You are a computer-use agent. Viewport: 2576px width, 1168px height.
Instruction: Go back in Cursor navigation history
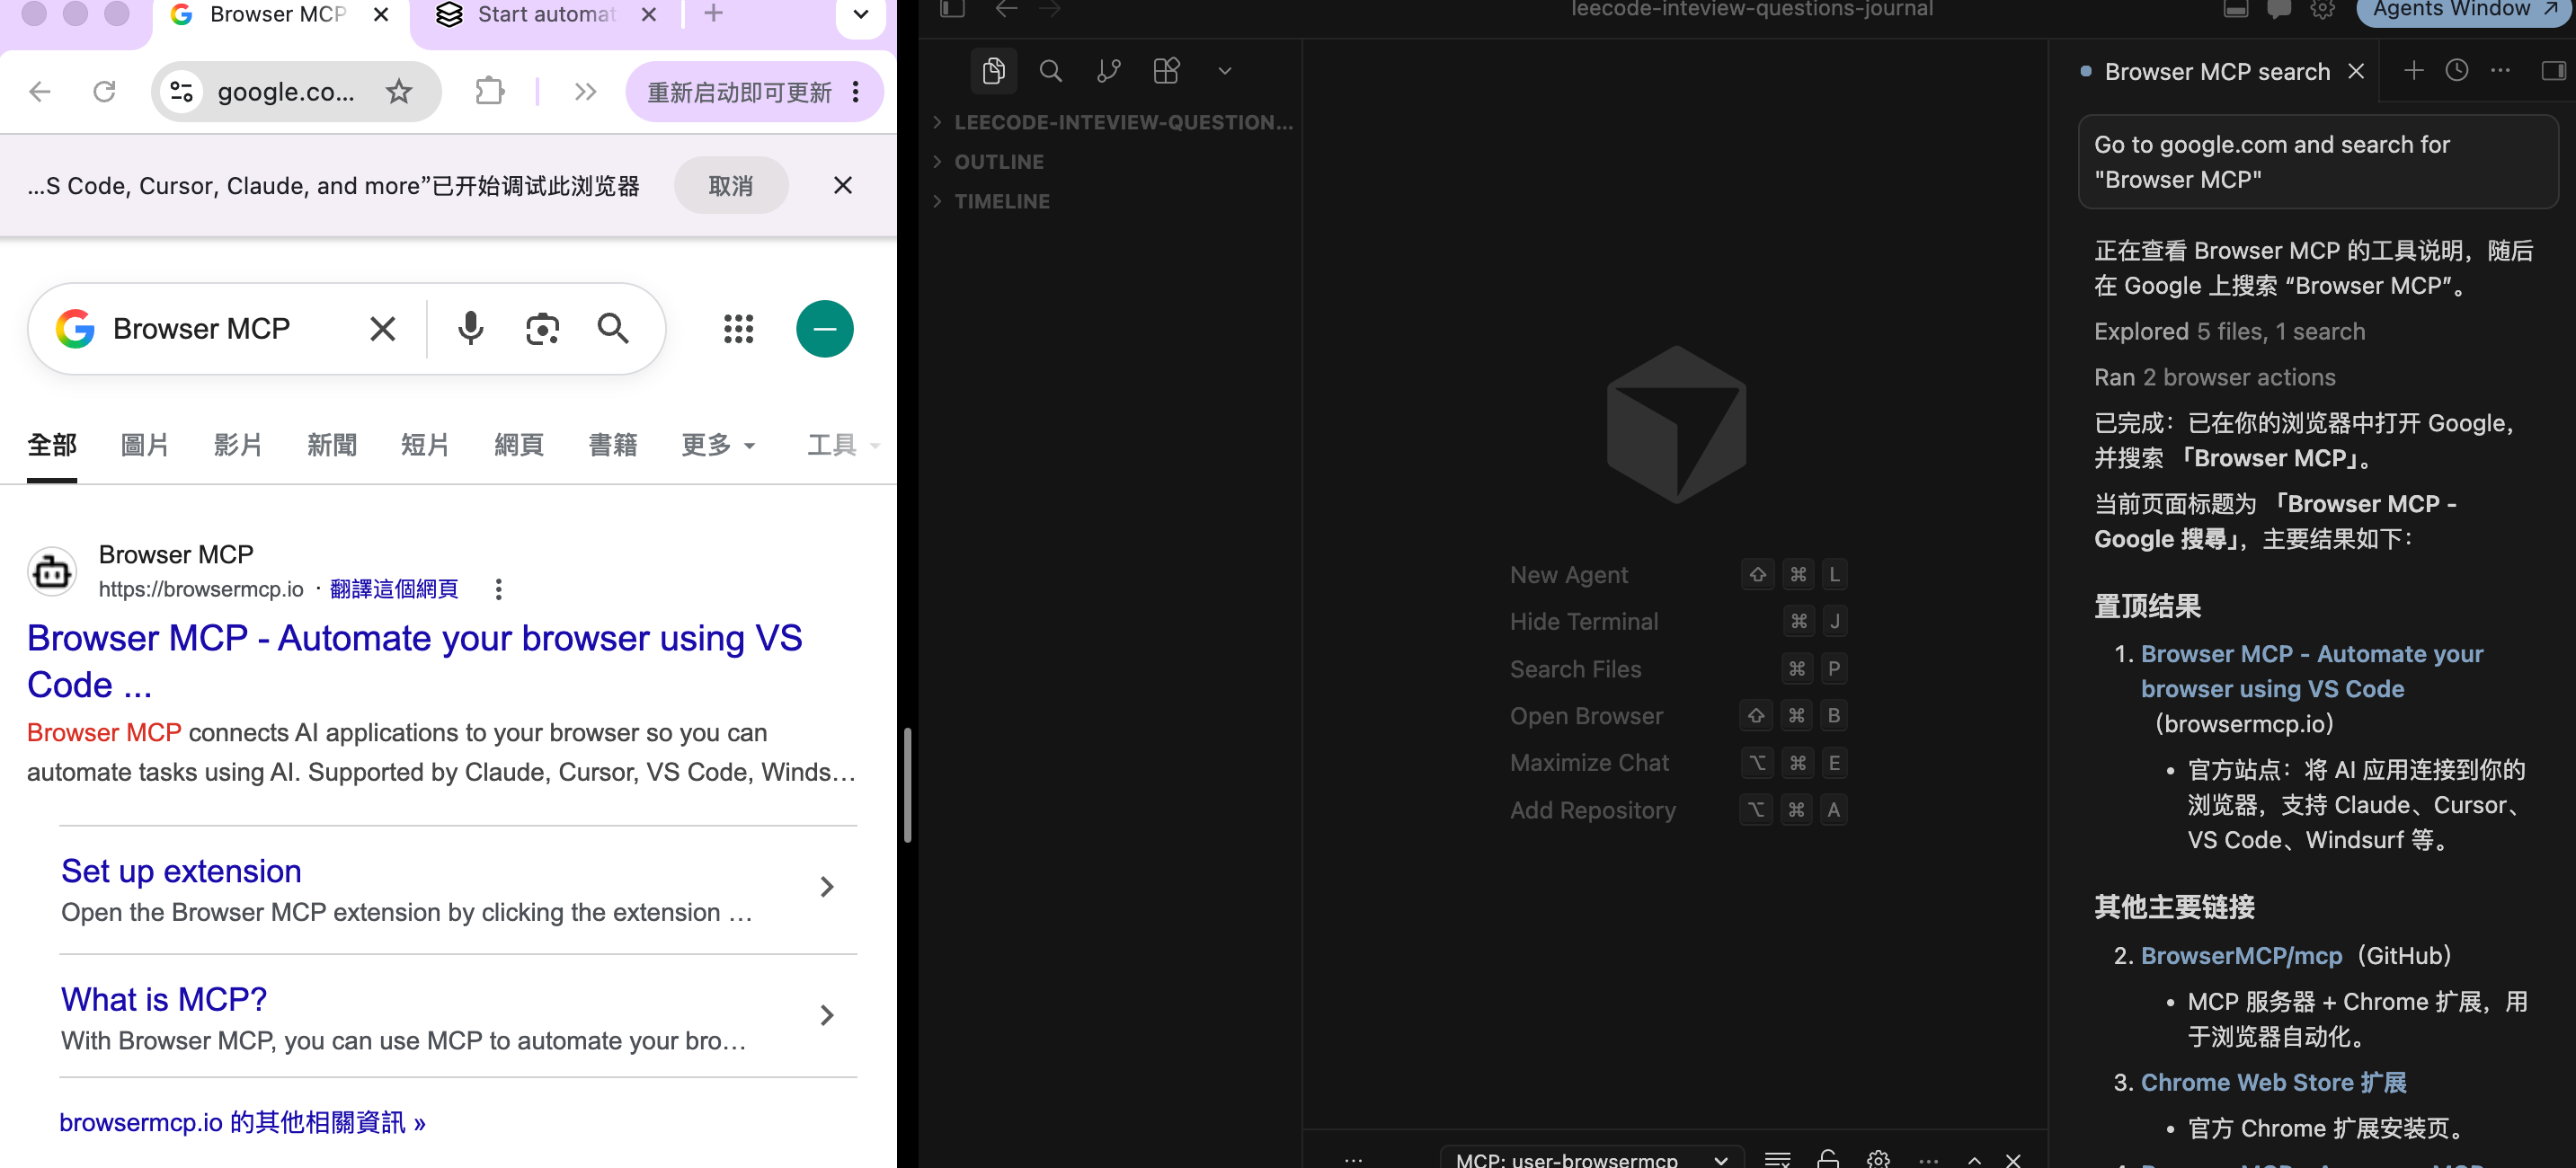click(x=1006, y=10)
